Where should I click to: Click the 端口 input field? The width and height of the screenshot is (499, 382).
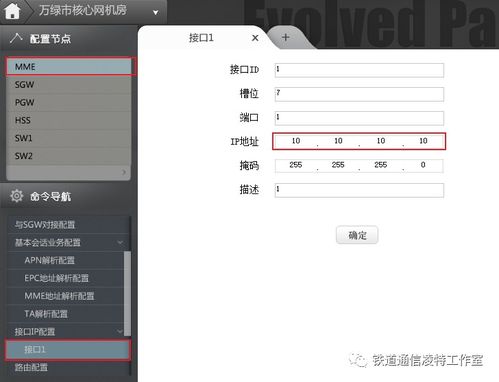click(359, 118)
